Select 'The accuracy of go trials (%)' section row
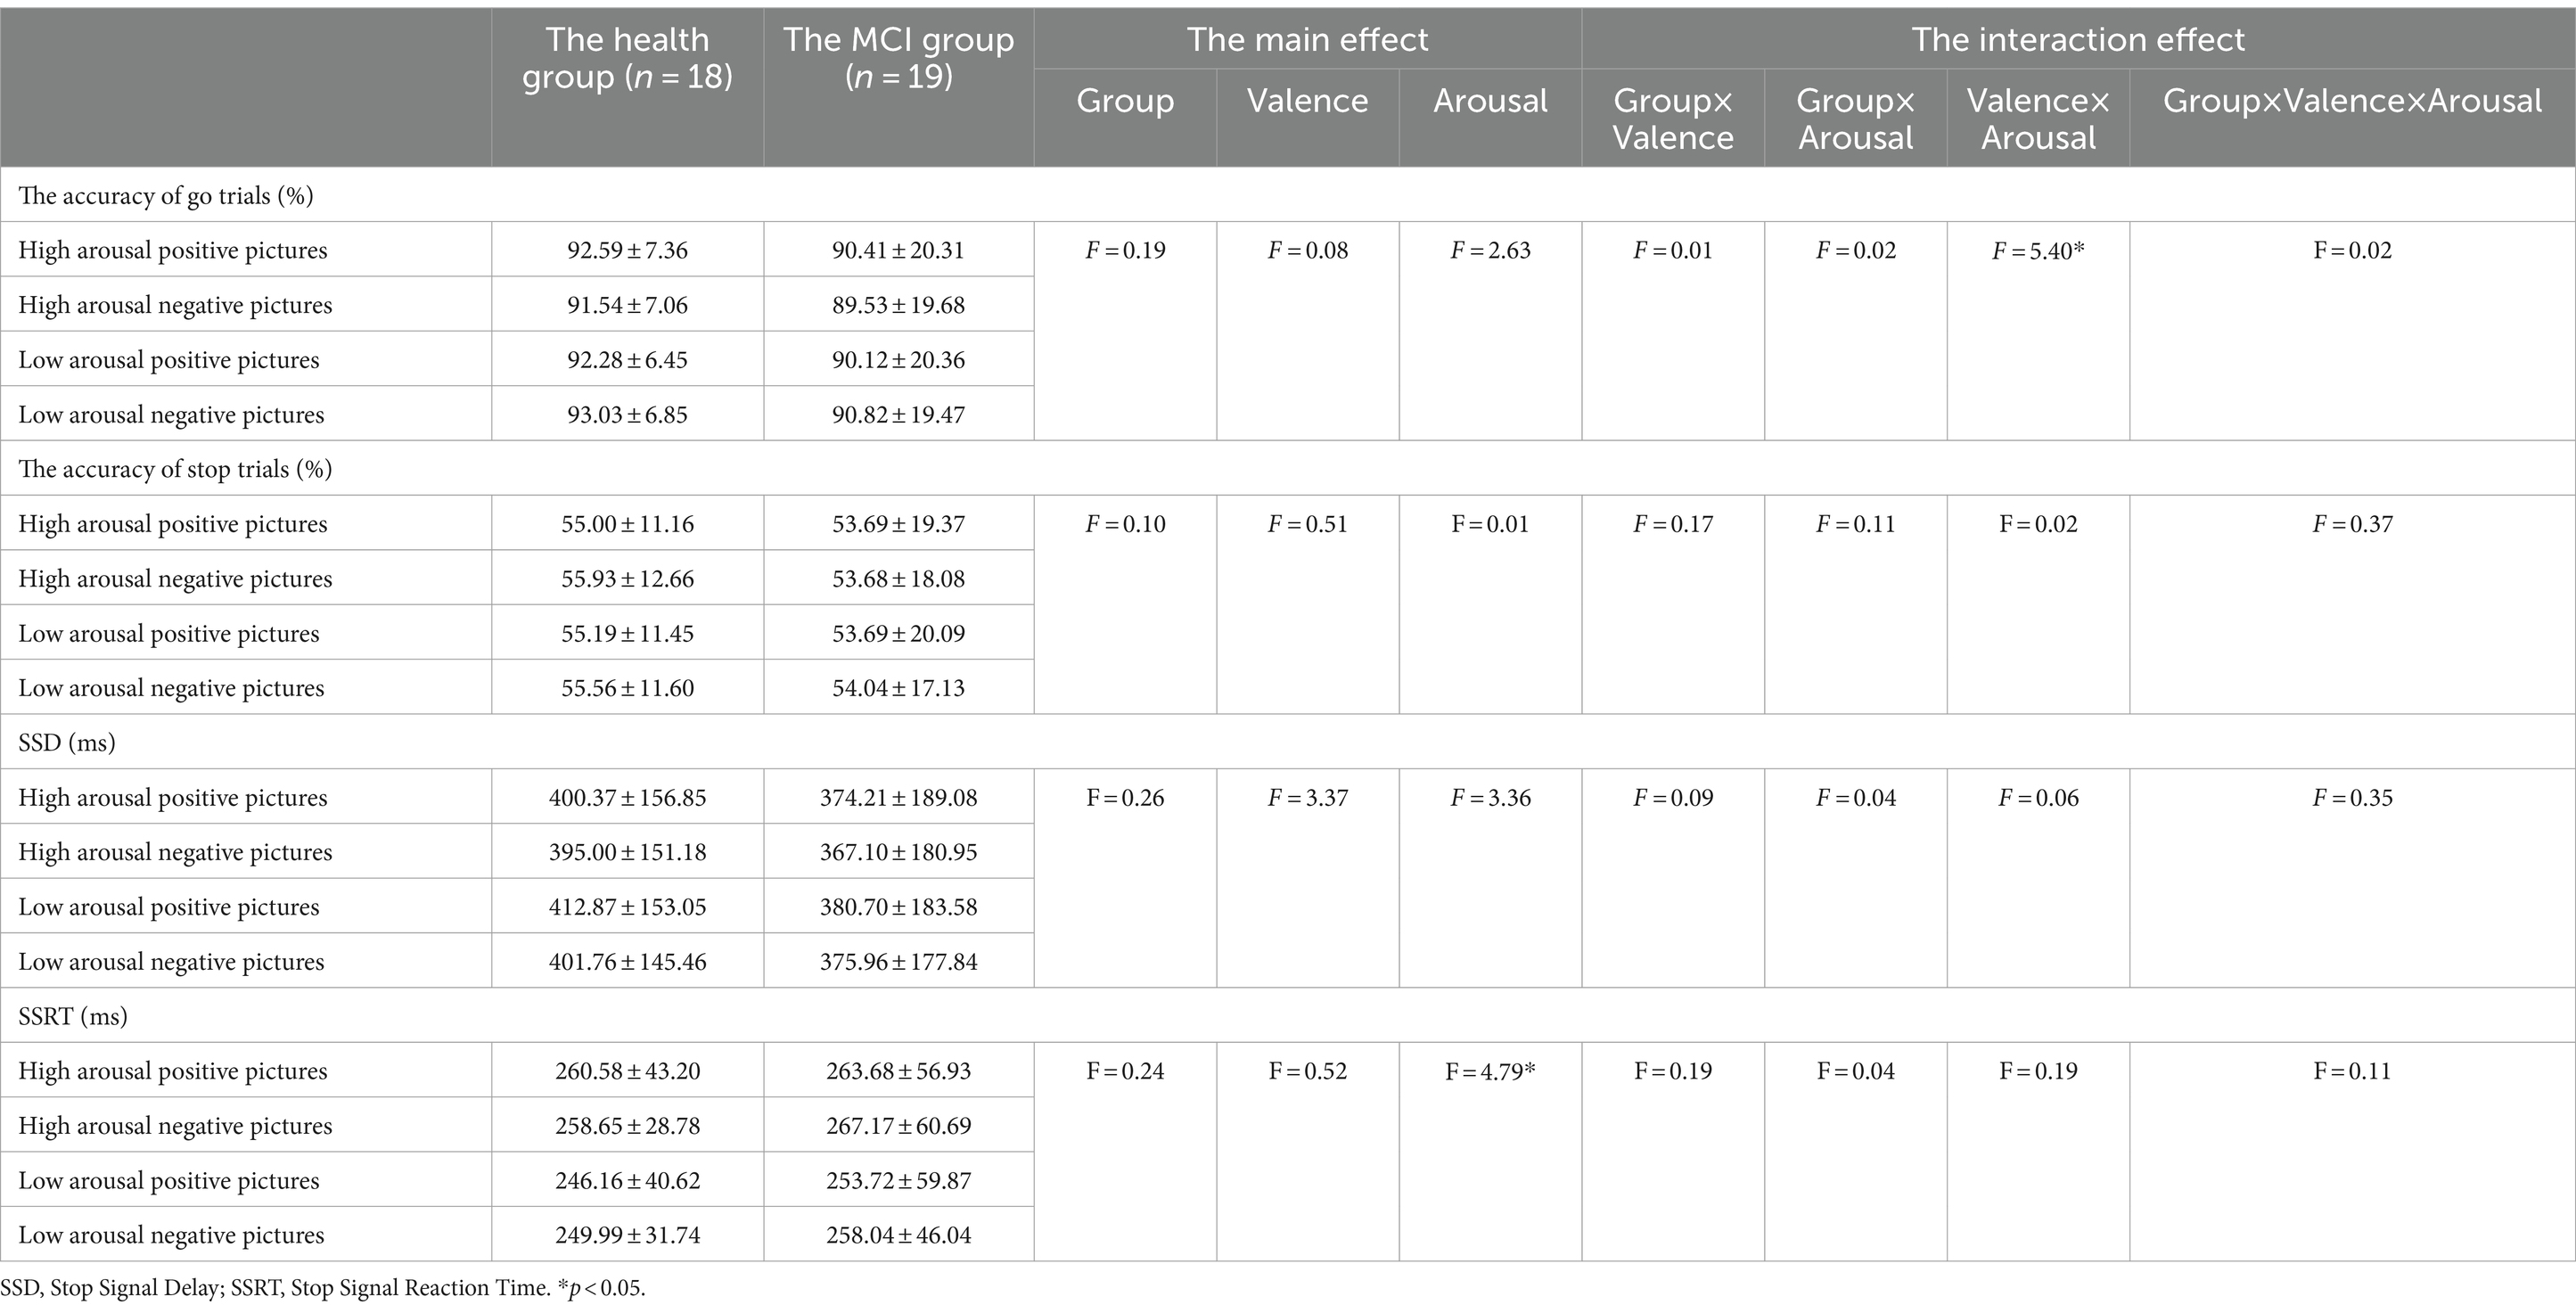2576x1313 pixels. click(1288, 194)
